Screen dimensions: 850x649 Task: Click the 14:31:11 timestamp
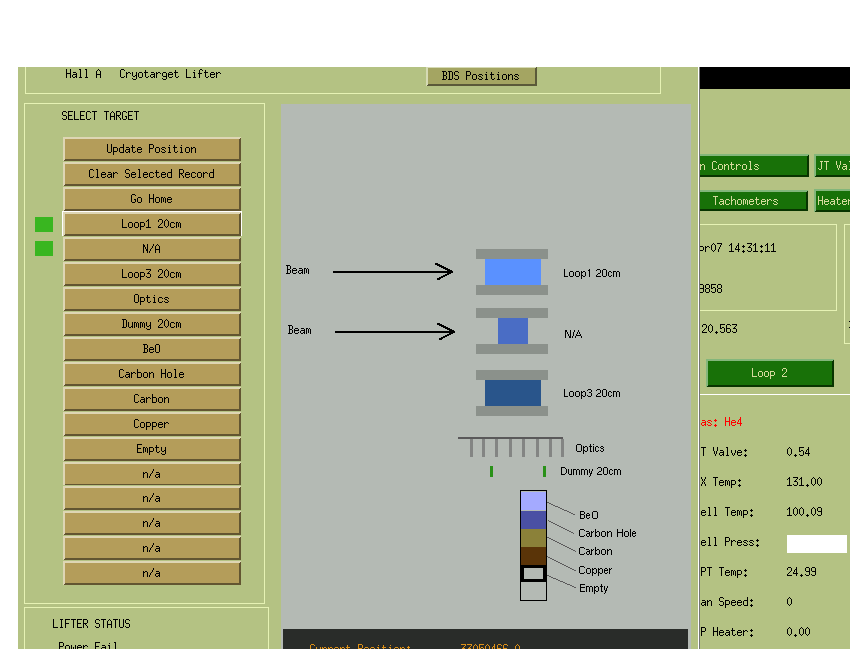pyautogui.click(x=752, y=248)
